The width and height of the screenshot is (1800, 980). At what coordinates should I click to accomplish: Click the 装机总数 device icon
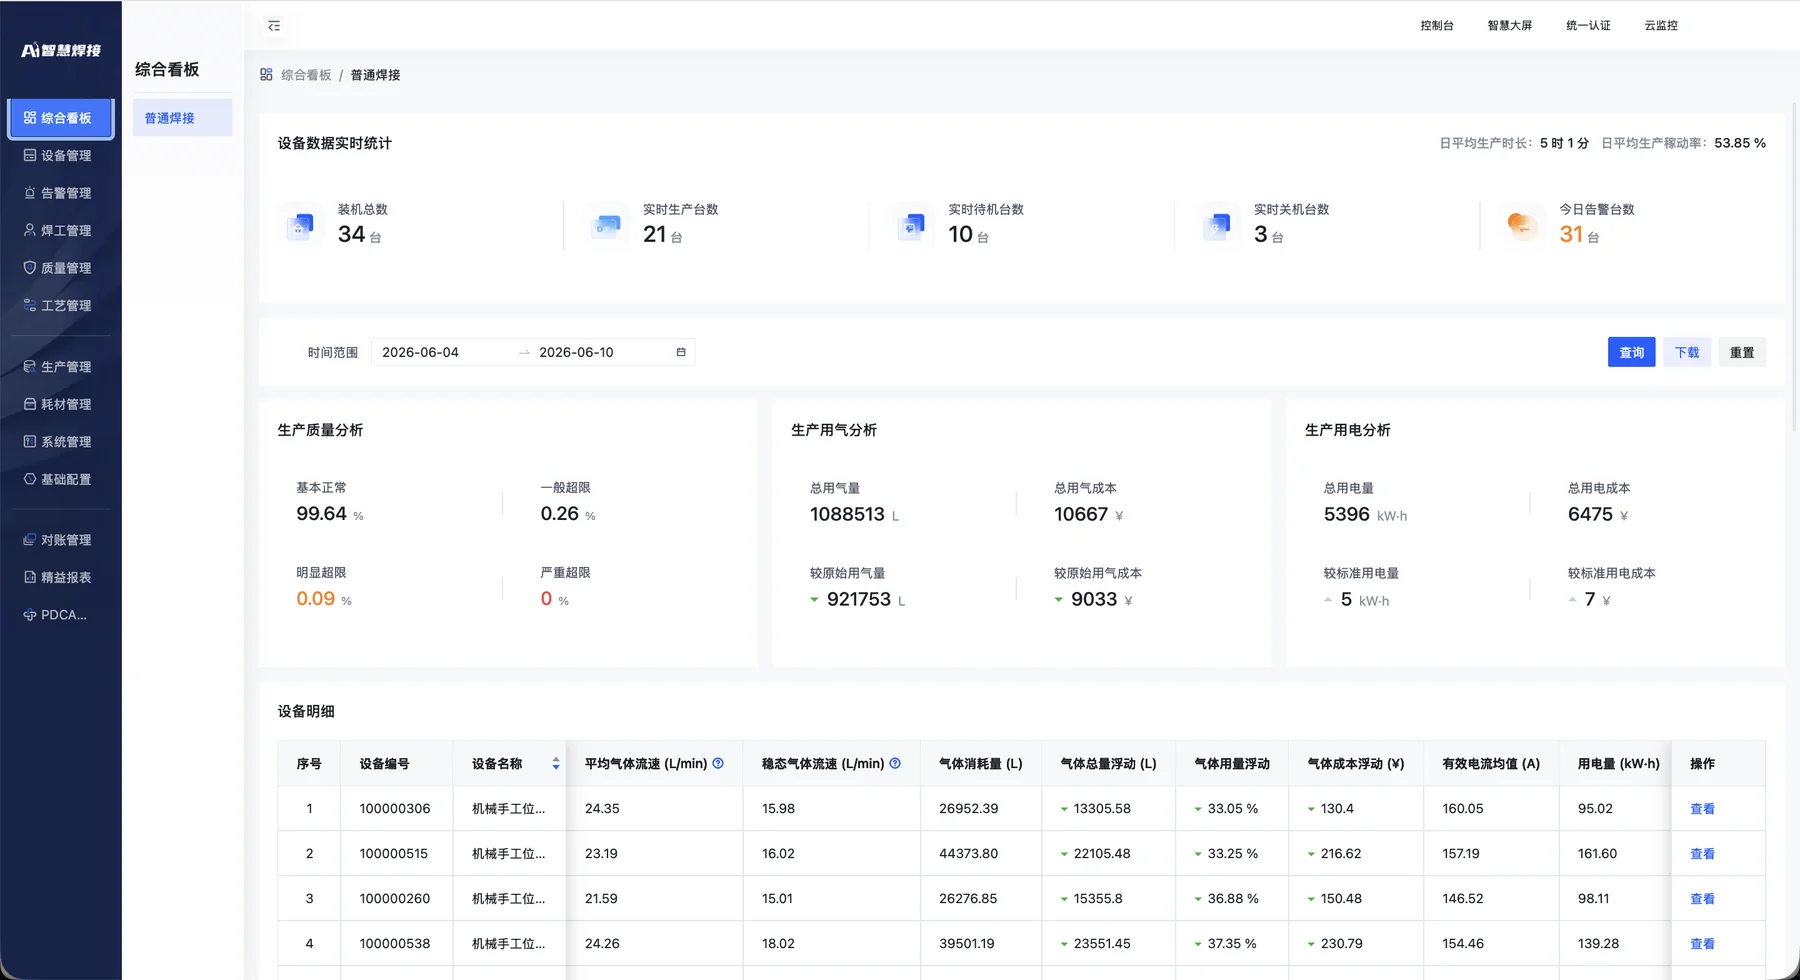(x=300, y=226)
